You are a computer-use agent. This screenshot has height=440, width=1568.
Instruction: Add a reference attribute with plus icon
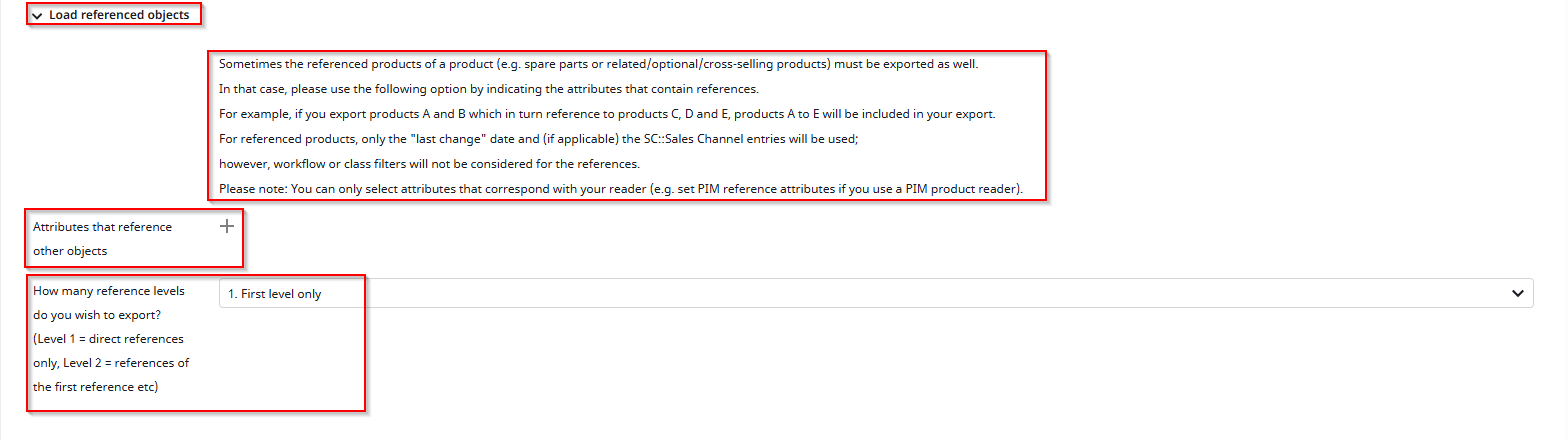point(227,226)
